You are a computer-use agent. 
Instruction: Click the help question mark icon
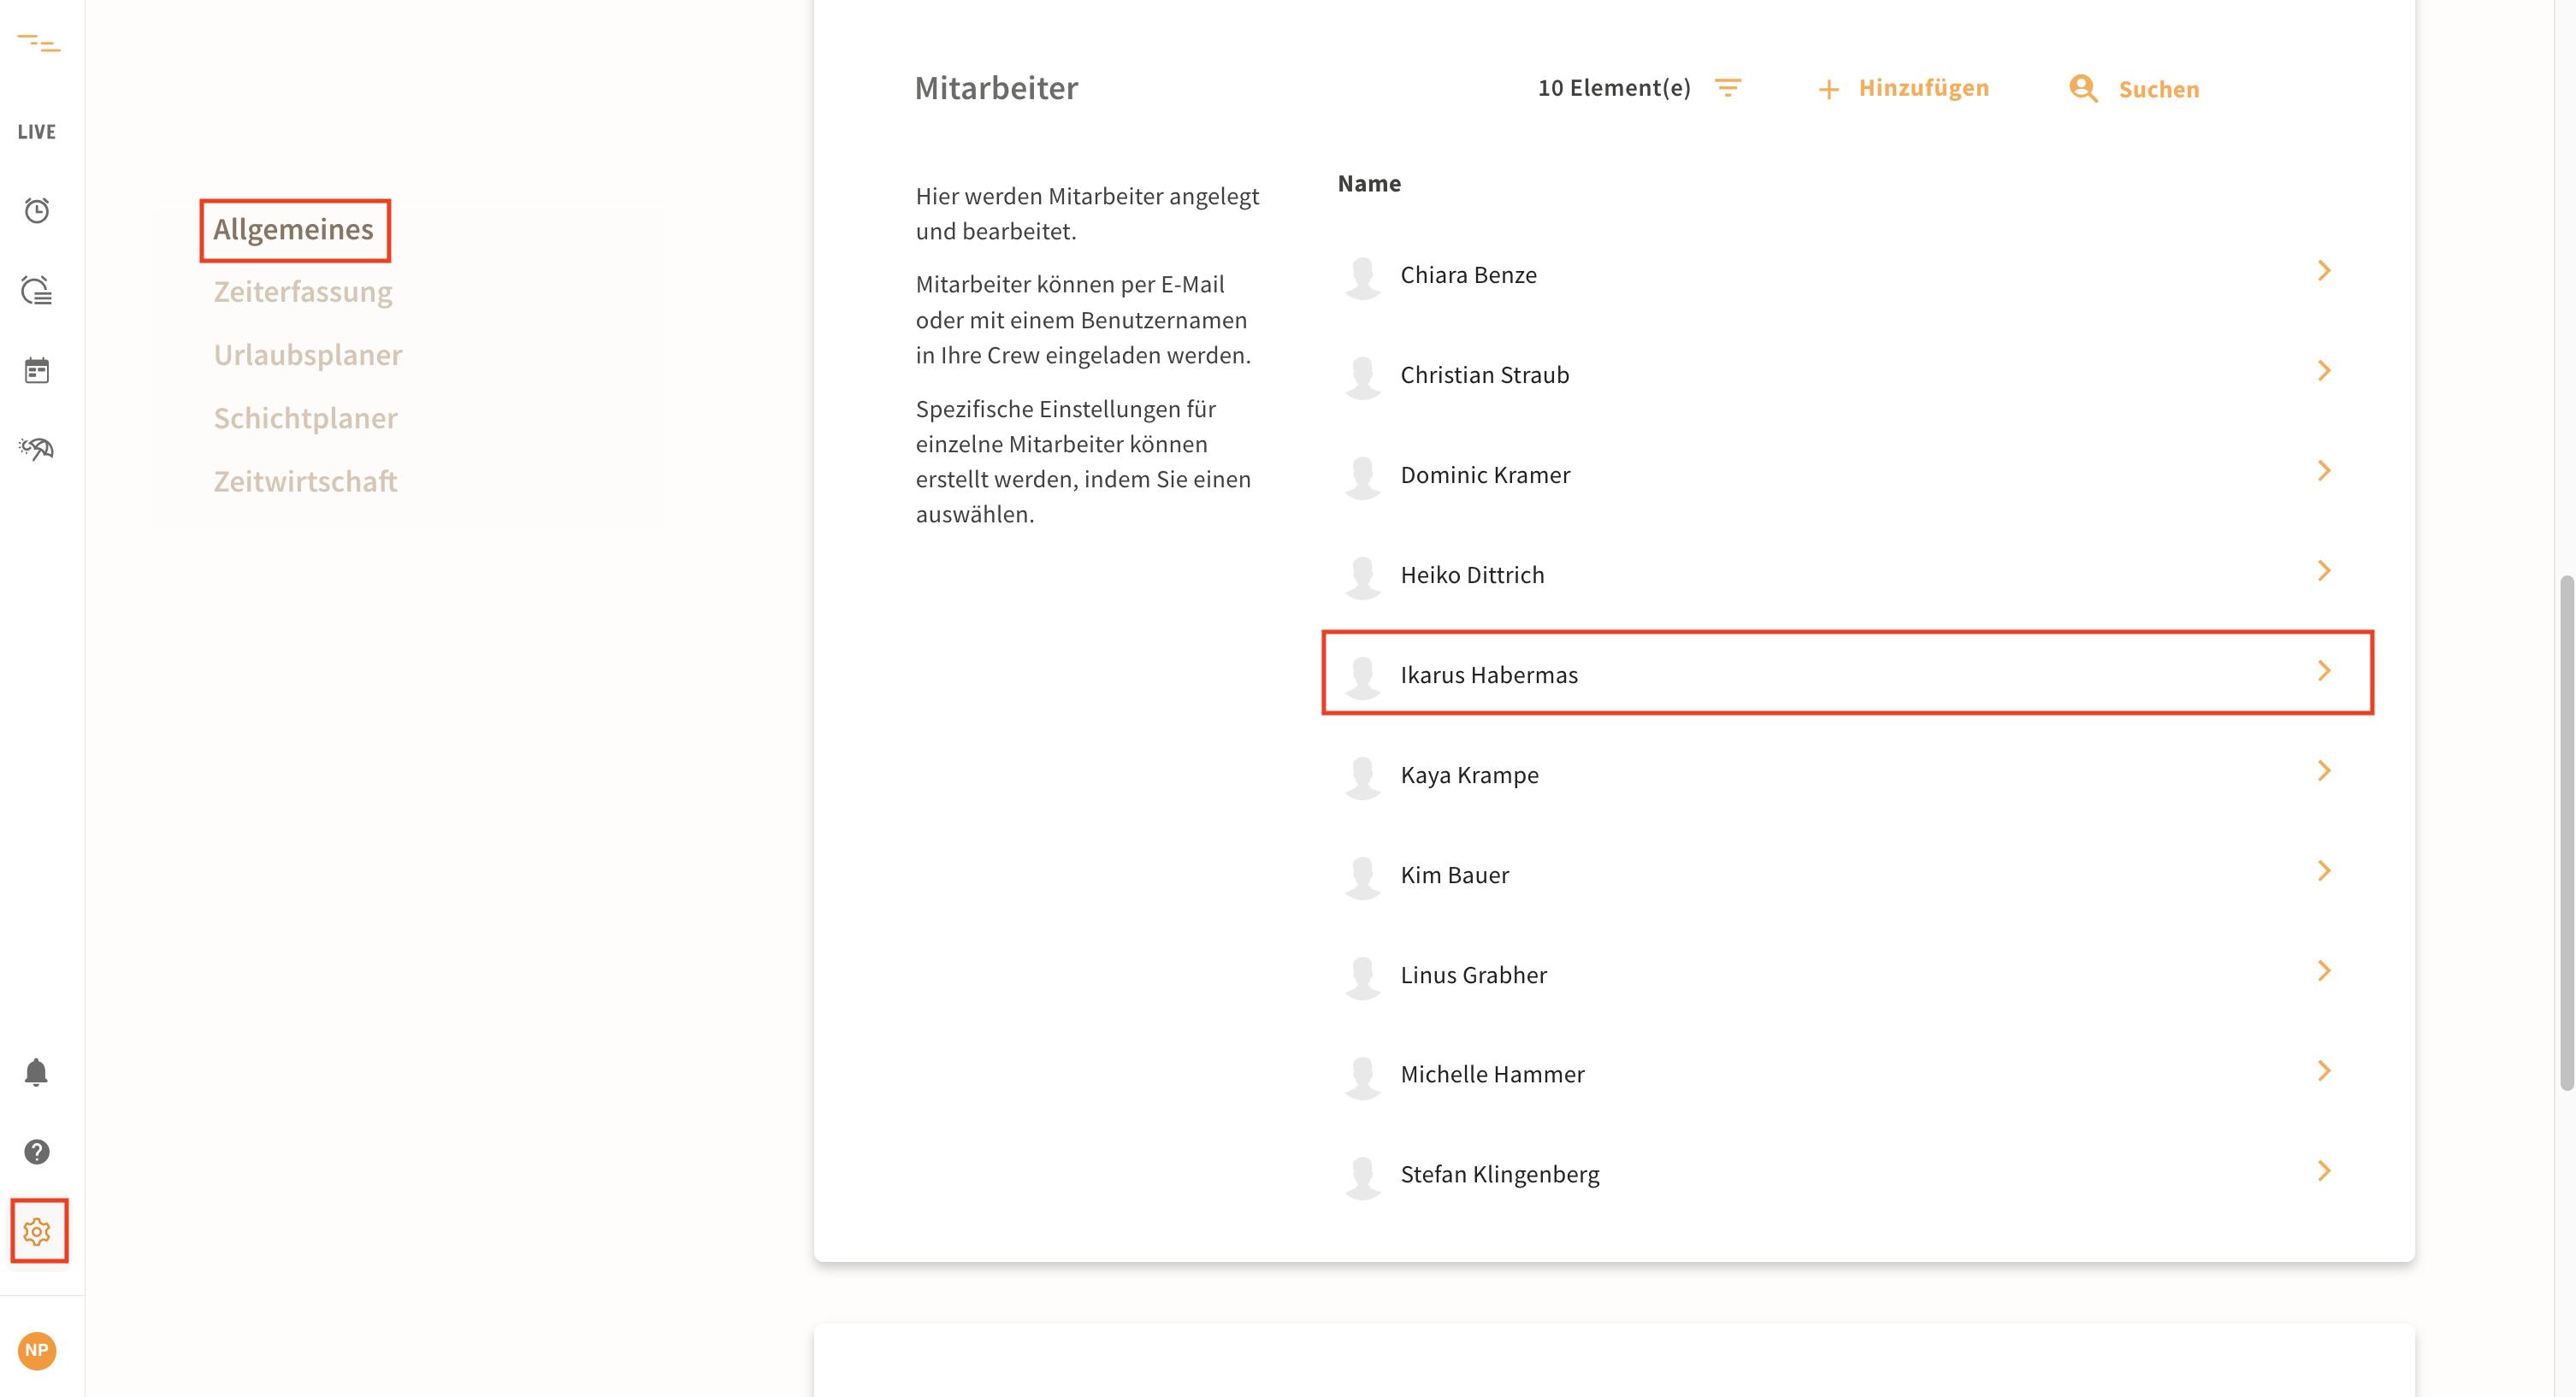point(37,1152)
